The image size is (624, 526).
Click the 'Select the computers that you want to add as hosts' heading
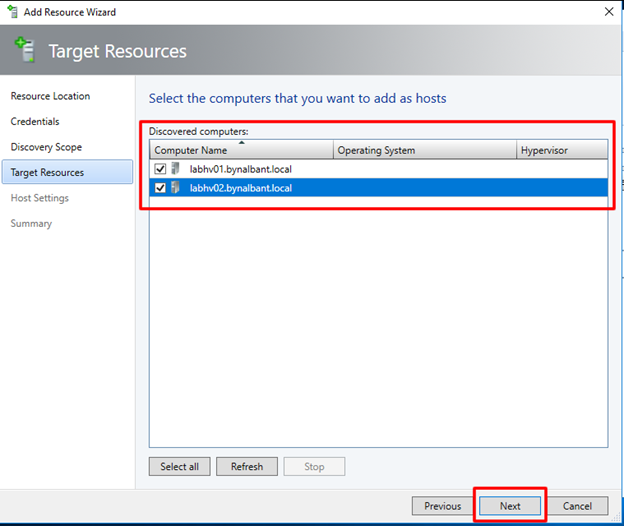point(298,98)
